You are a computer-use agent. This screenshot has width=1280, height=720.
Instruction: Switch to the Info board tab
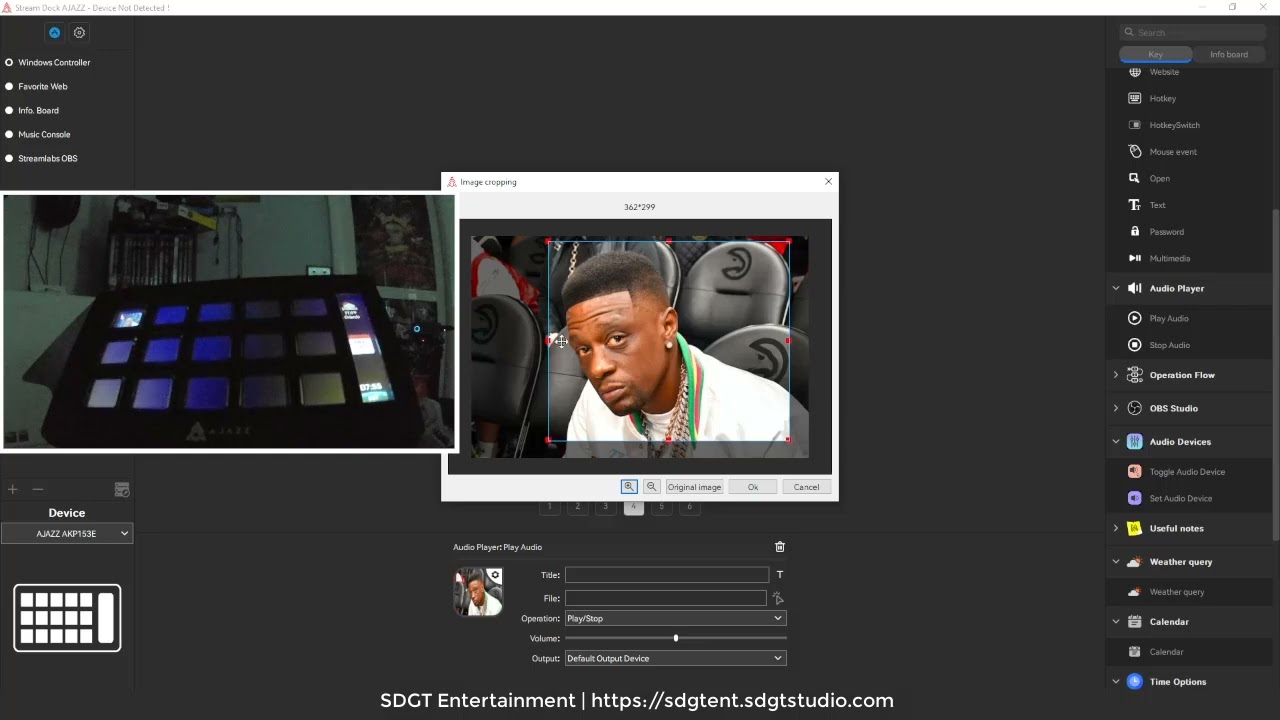[x=1229, y=54]
